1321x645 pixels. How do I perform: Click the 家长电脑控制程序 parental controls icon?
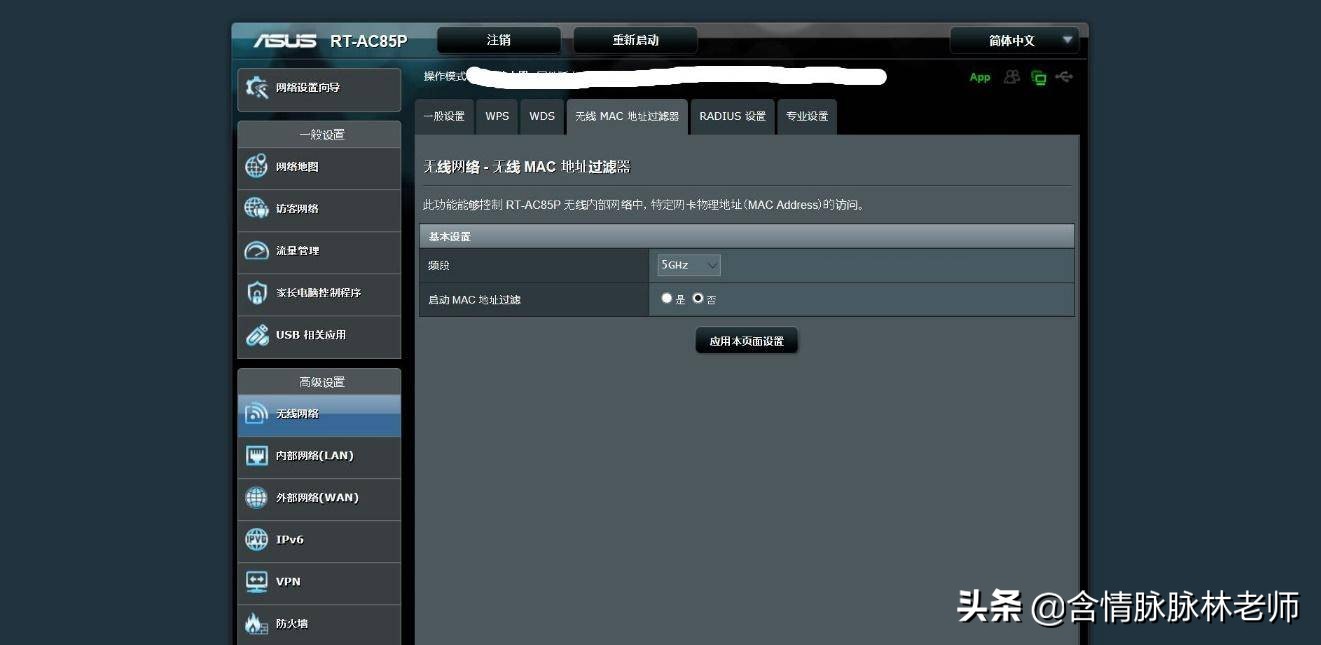pos(257,294)
